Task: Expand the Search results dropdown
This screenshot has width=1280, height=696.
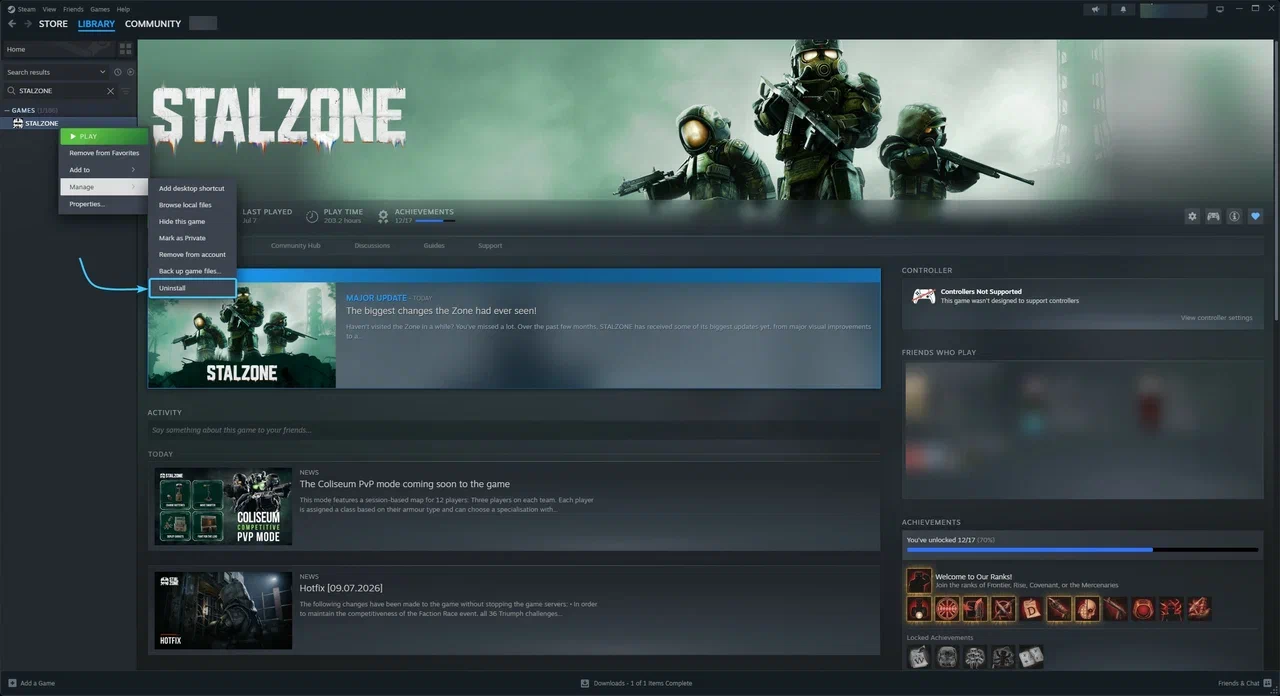Action: click(x=56, y=72)
